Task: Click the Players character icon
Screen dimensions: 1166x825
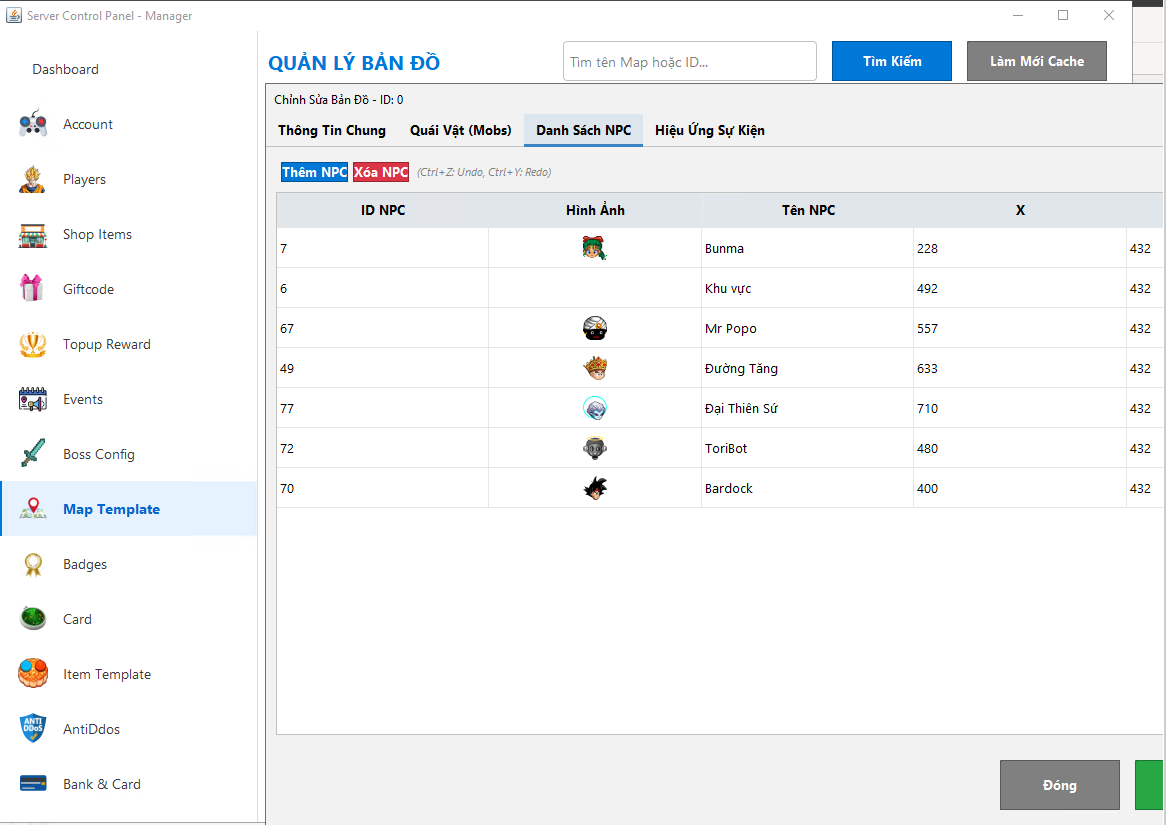Action: tap(33, 179)
